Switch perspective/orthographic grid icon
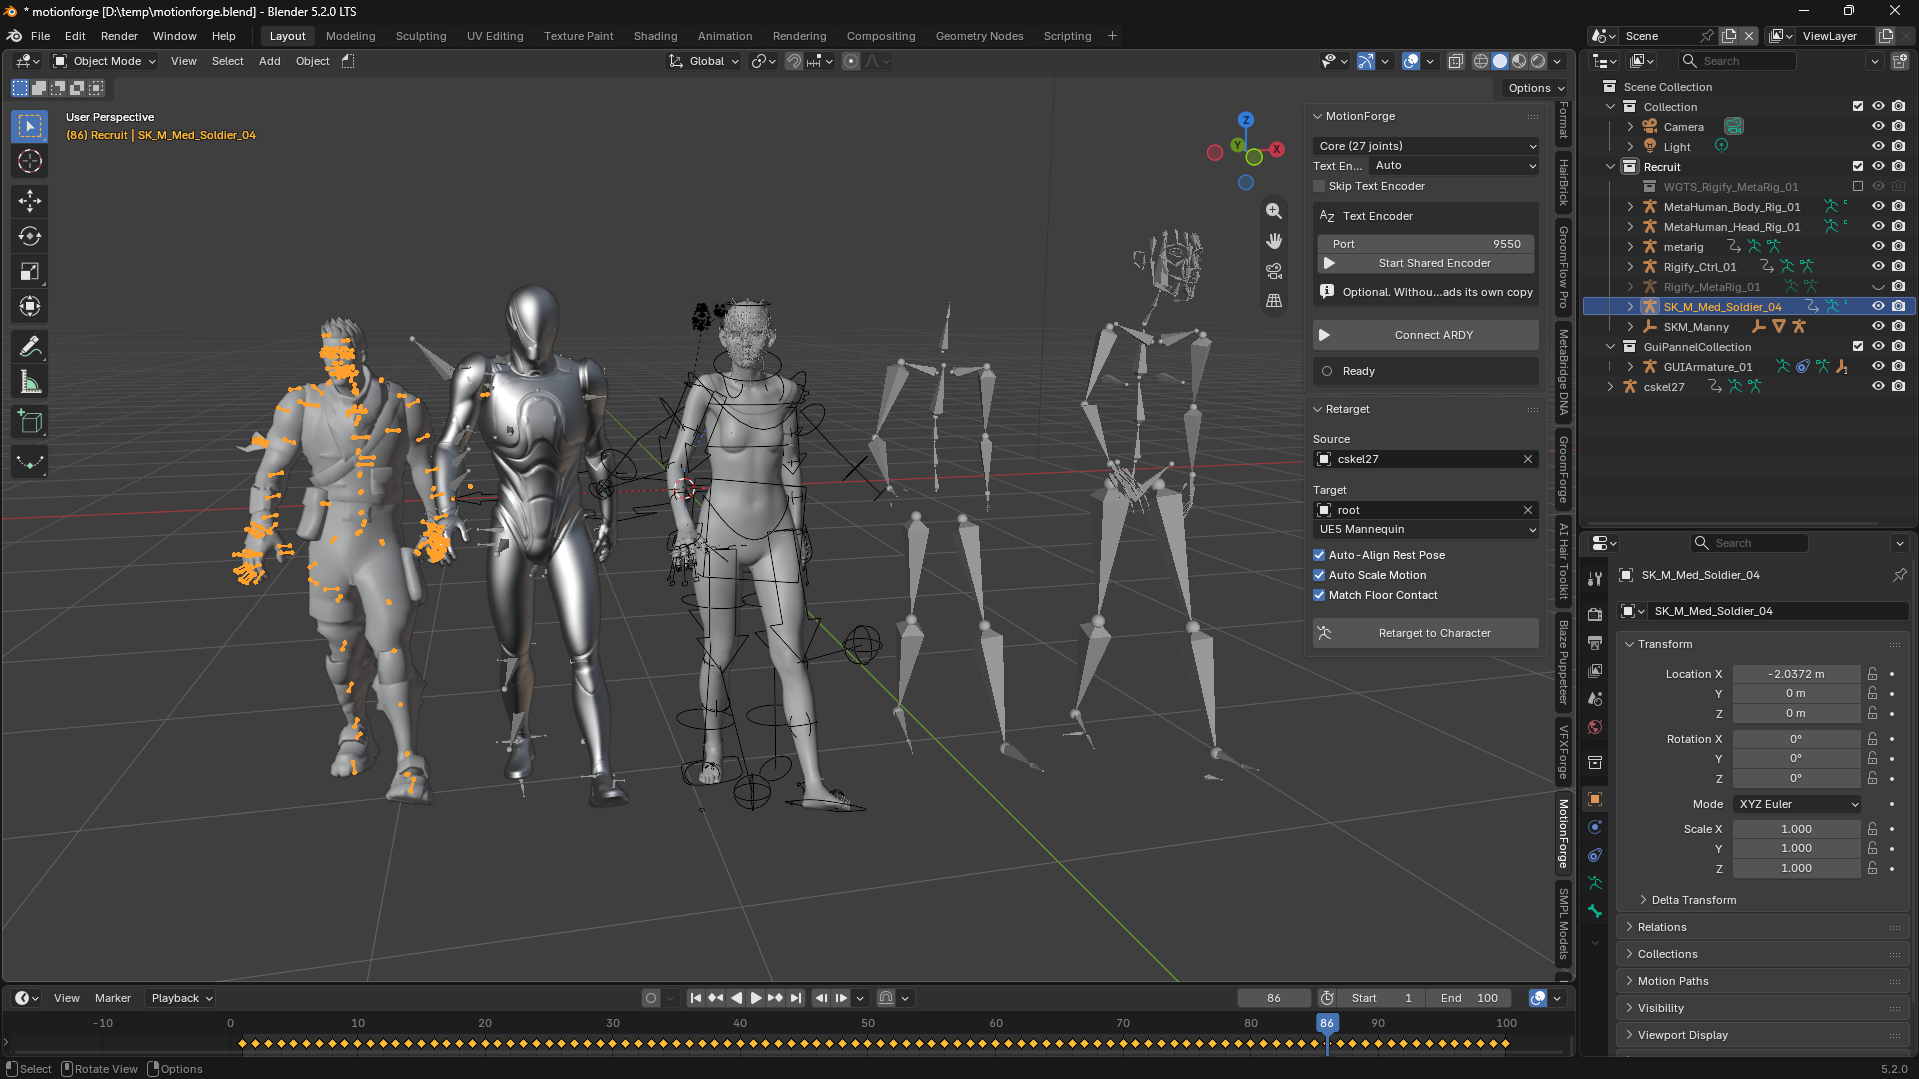Viewport: 1919px width, 1079px height. click(x=1274, y=300)
